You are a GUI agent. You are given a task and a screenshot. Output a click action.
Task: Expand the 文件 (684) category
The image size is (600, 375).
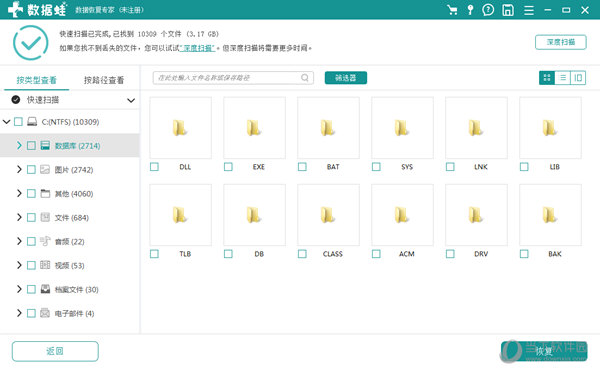[19, 217]
